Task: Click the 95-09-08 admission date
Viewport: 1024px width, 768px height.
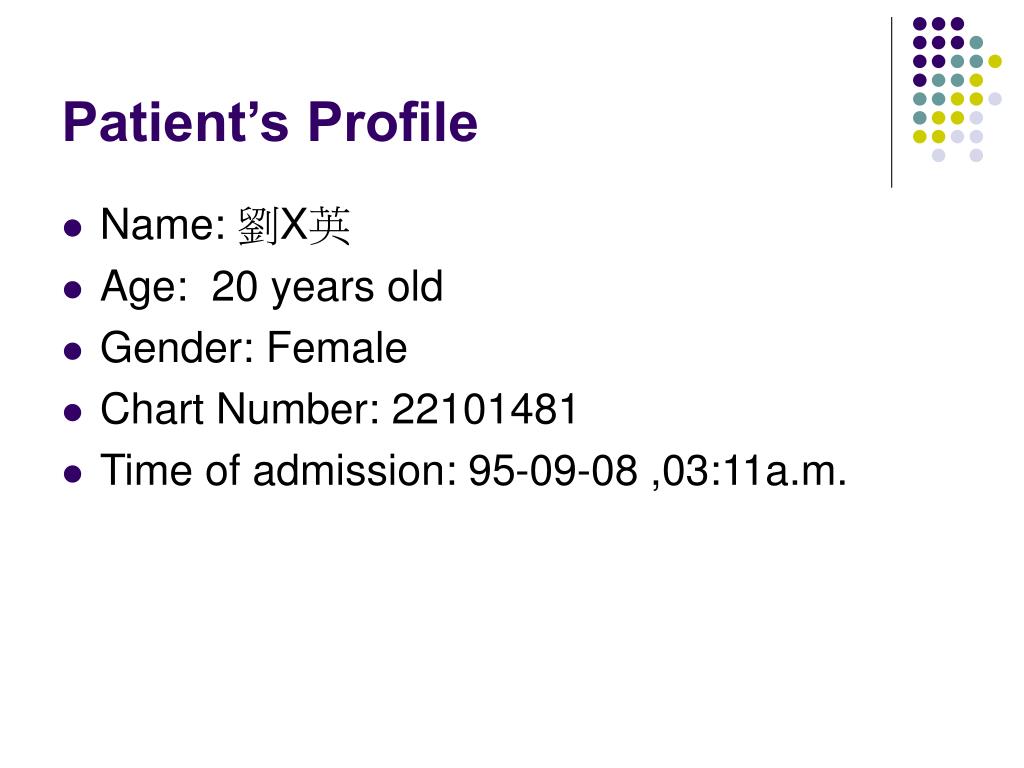Action: (552, 470)
